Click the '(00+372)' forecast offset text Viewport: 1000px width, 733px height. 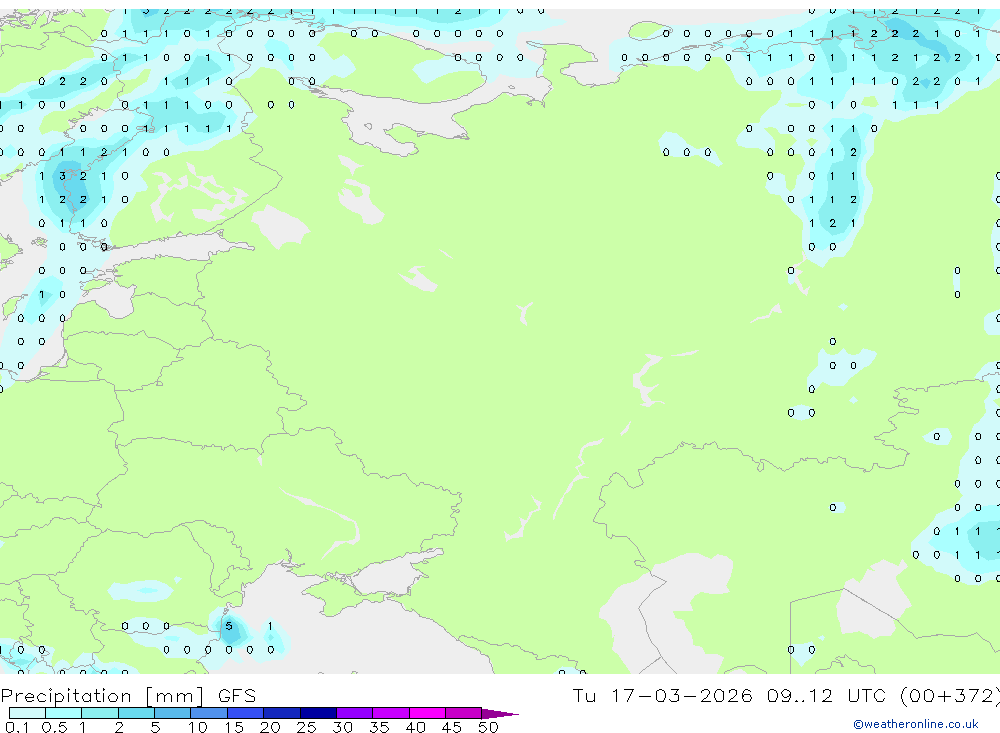click(x=950, y=695)
